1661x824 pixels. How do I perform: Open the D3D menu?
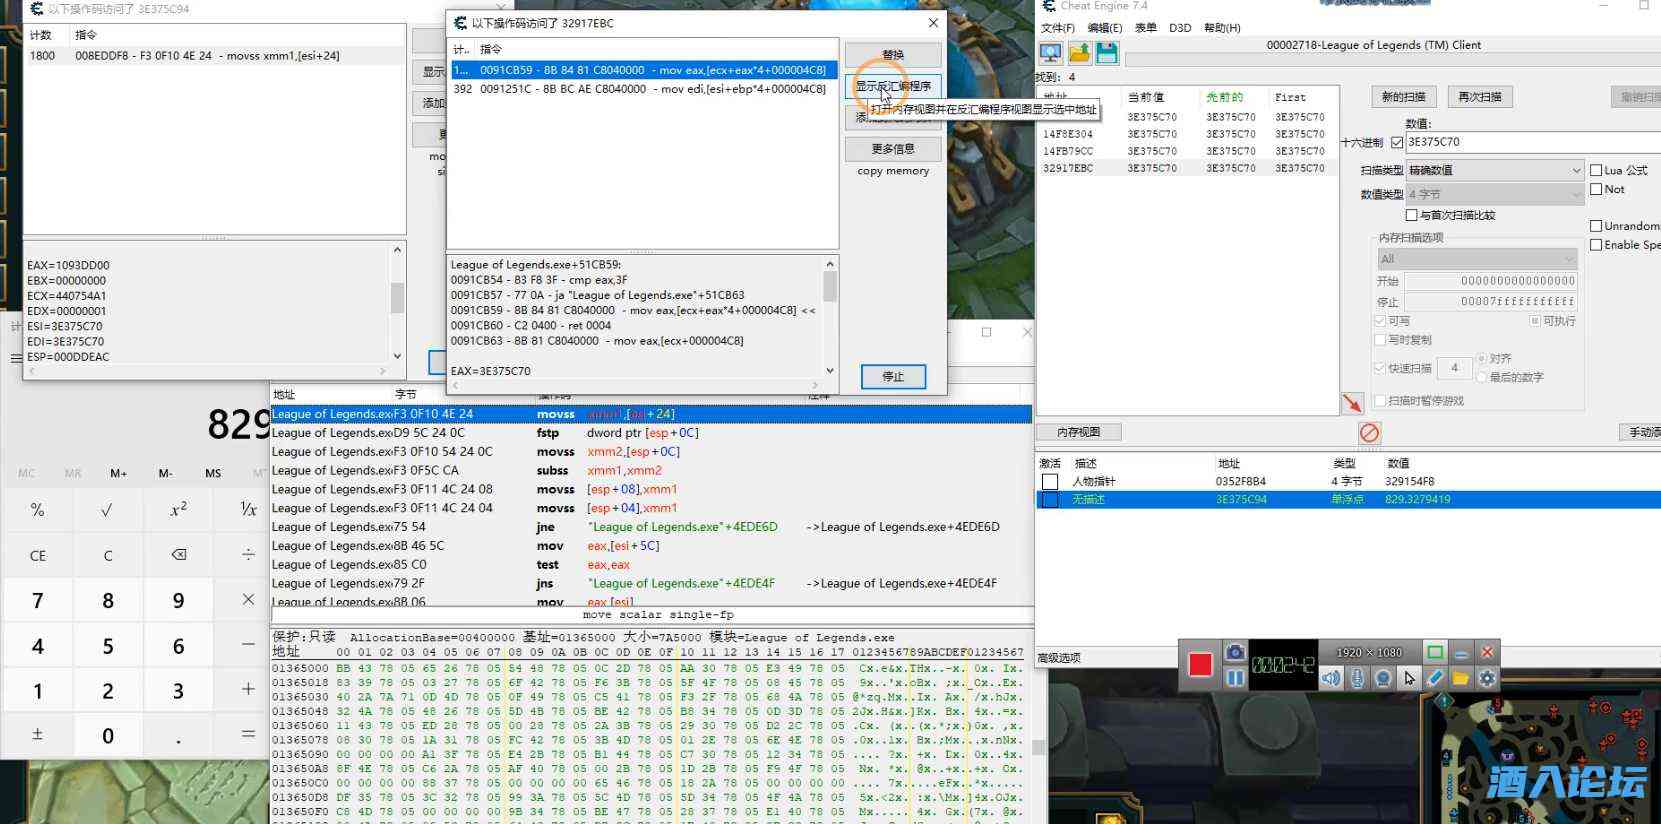coord(1180,28)
